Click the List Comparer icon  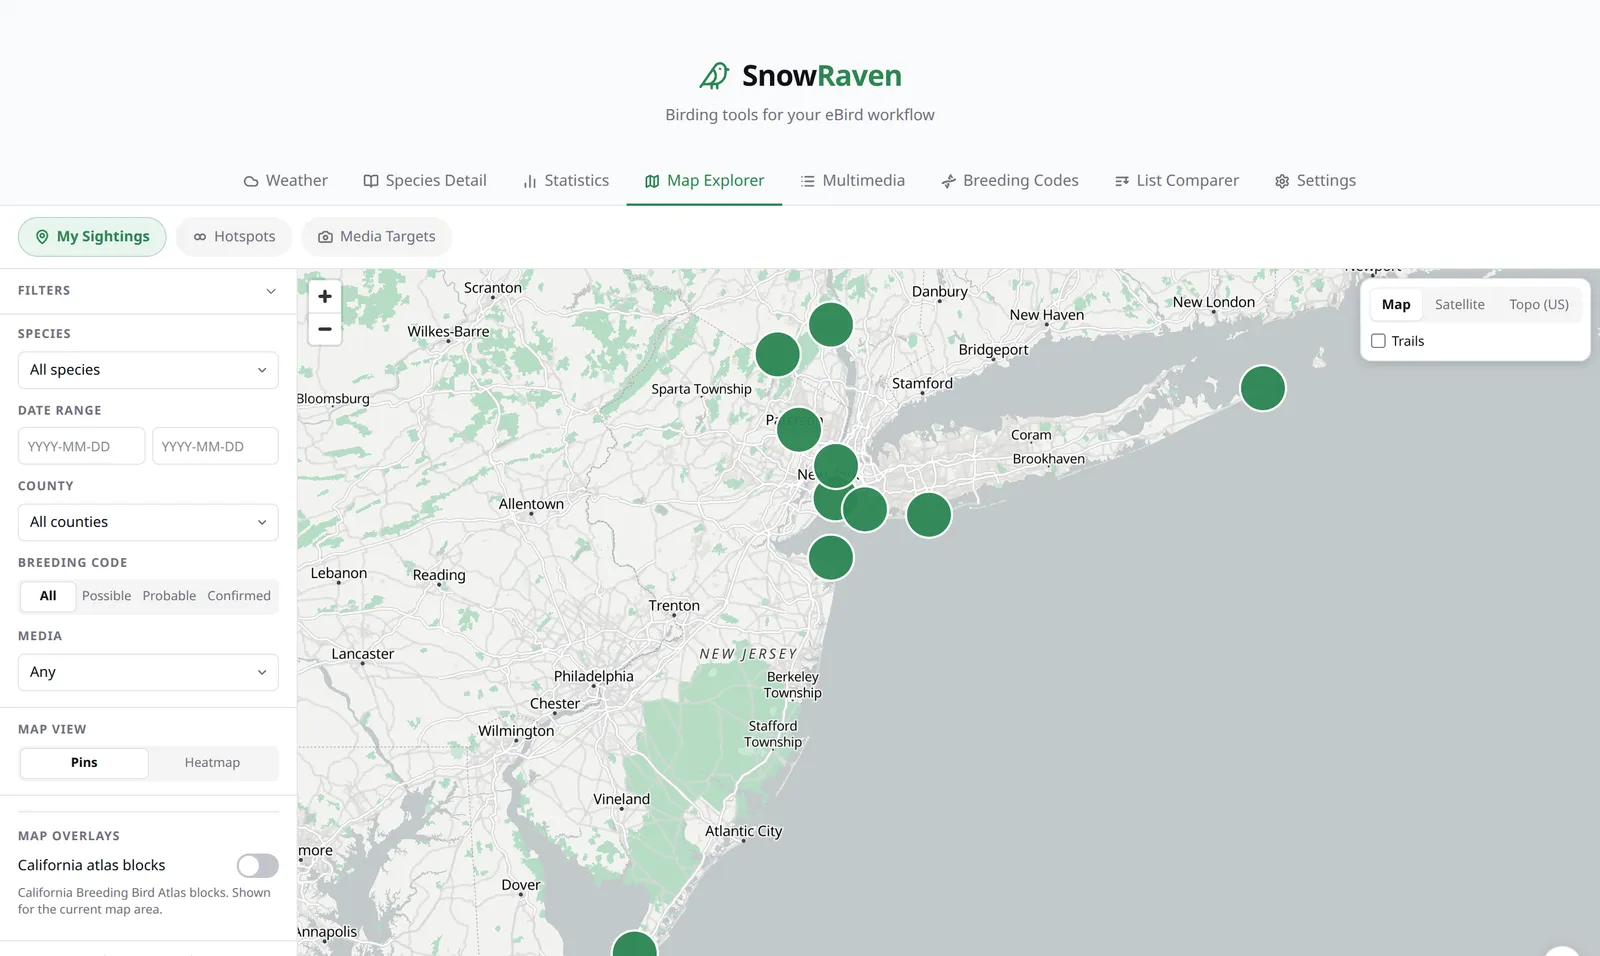point(1122,181)
